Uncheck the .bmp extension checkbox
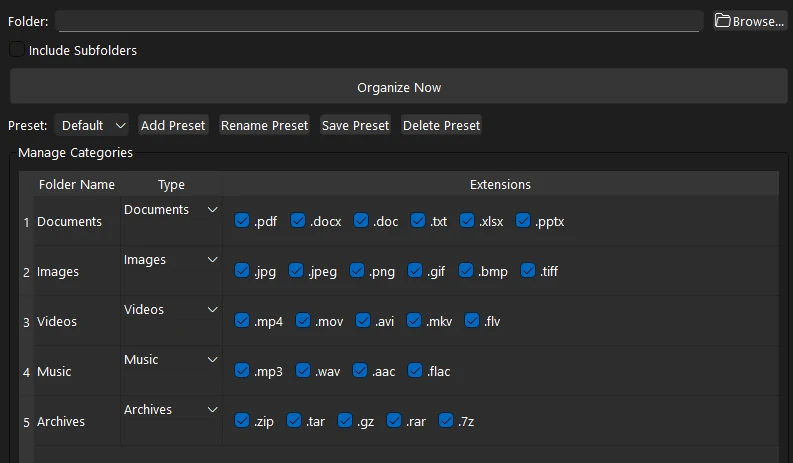Image resolution: width=793 pixels, height=463 pixels. point(466,271)
